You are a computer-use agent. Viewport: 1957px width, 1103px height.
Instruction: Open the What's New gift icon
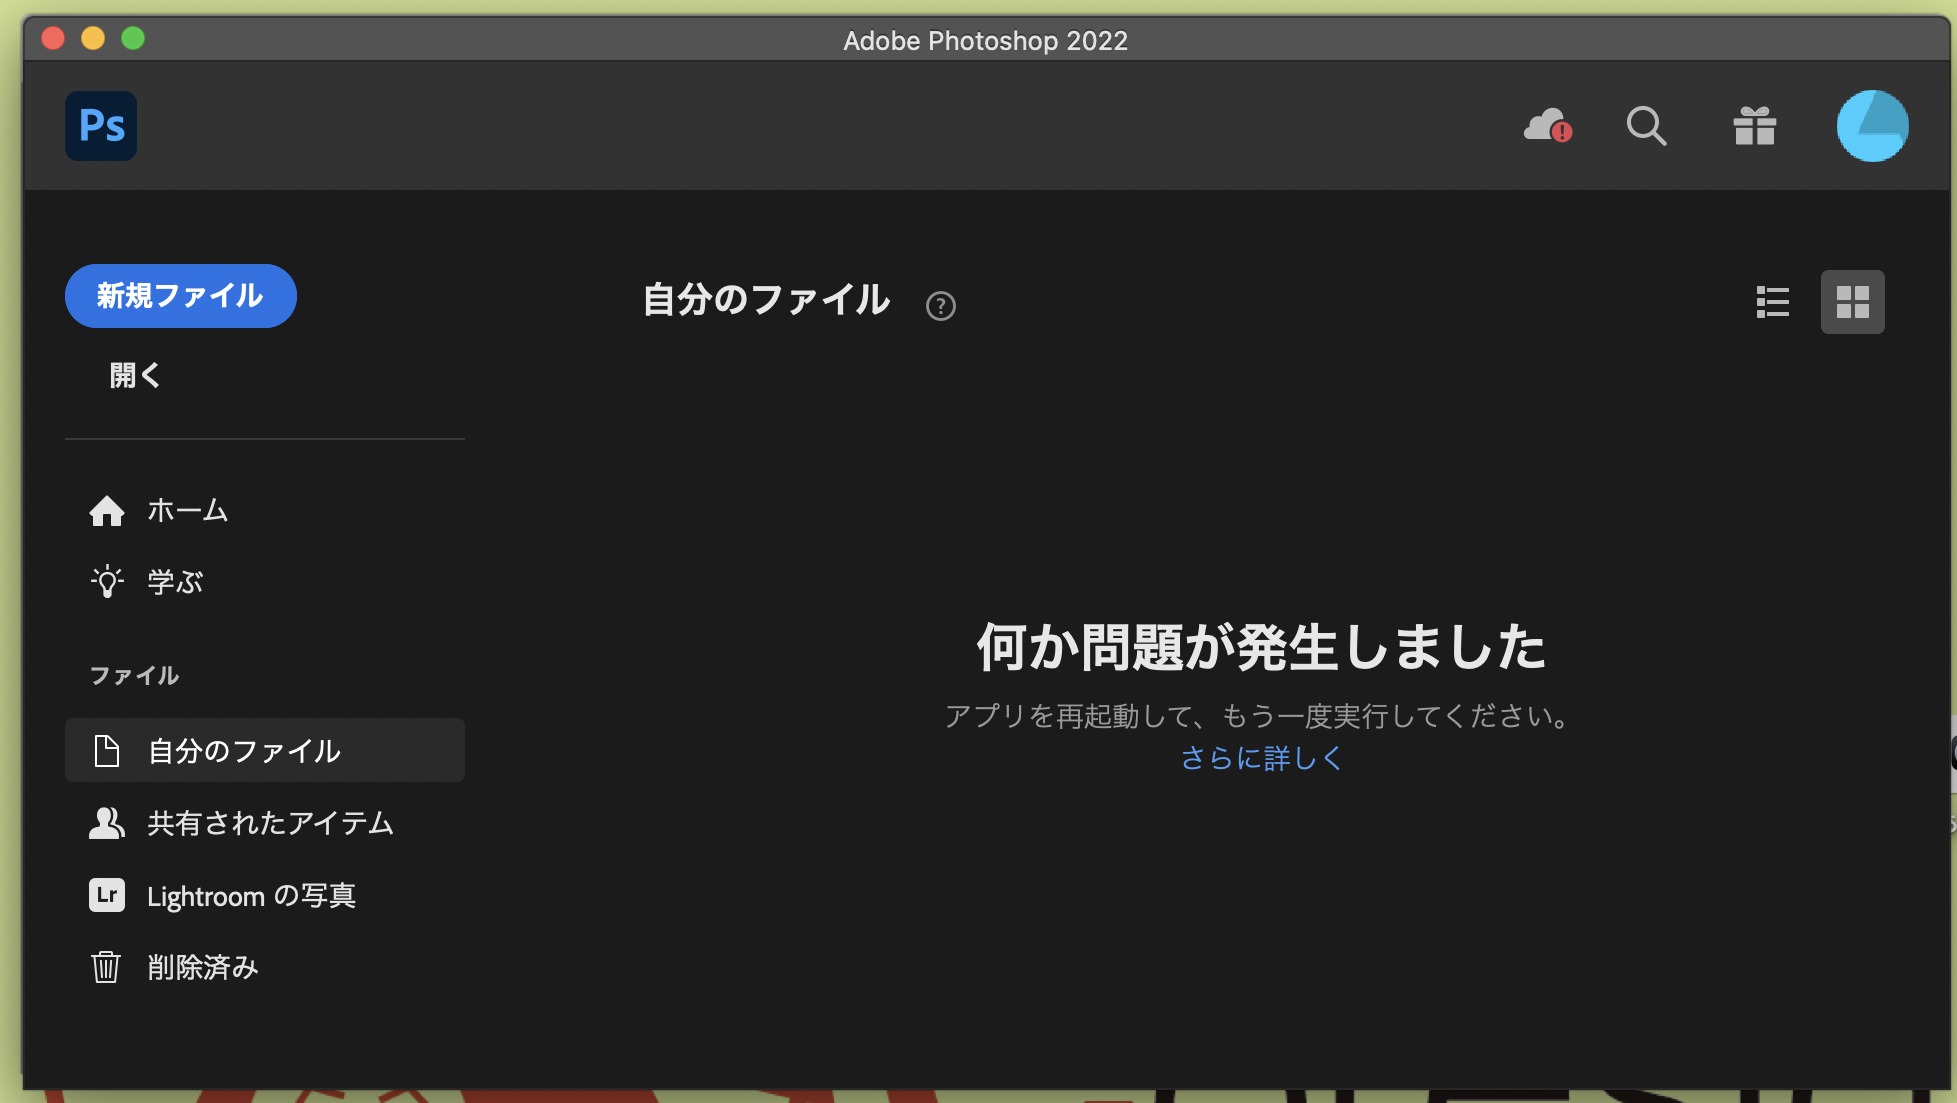pos(1754,126)
